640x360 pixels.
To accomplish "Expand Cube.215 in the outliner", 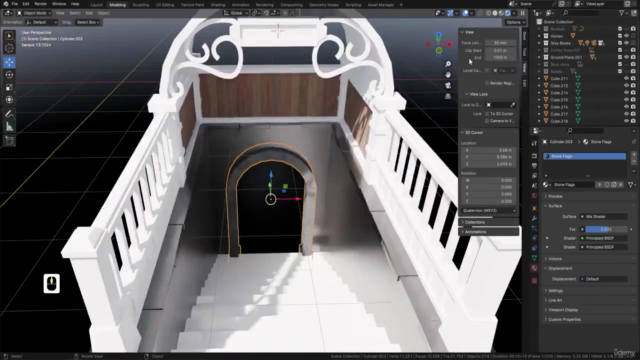I will click(539, 100).
